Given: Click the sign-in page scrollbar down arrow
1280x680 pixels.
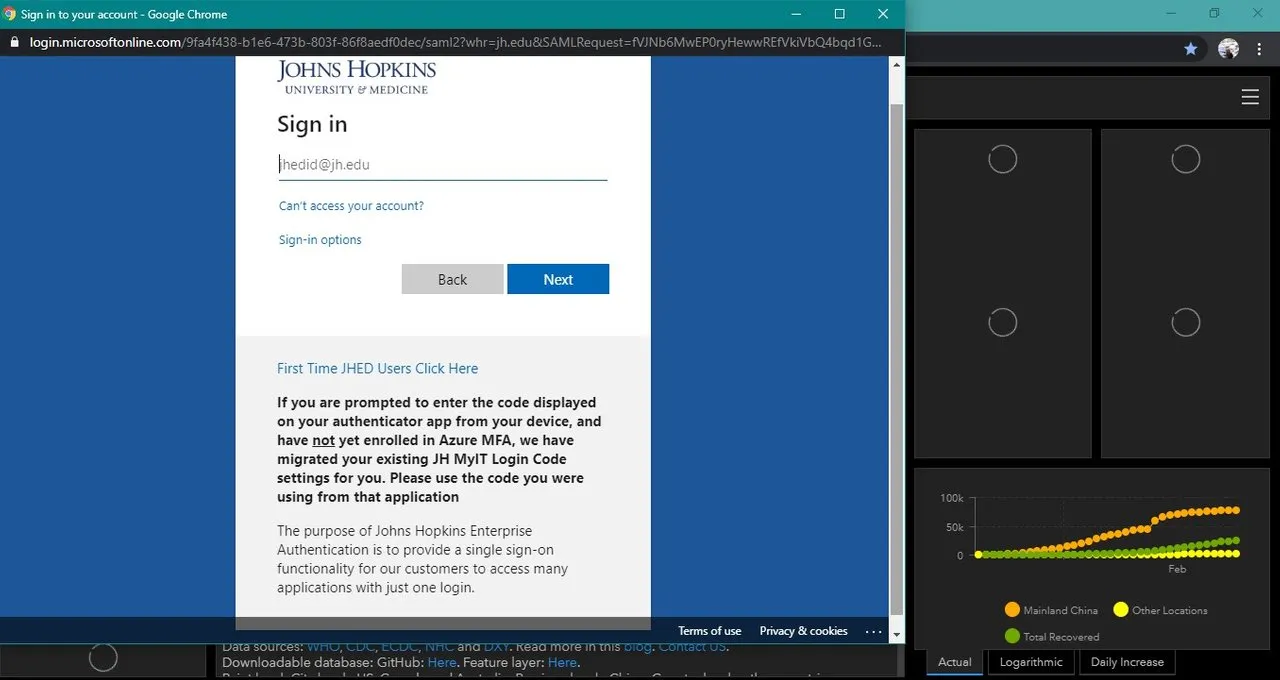Looking at the screenshot, I should point(896,634).
